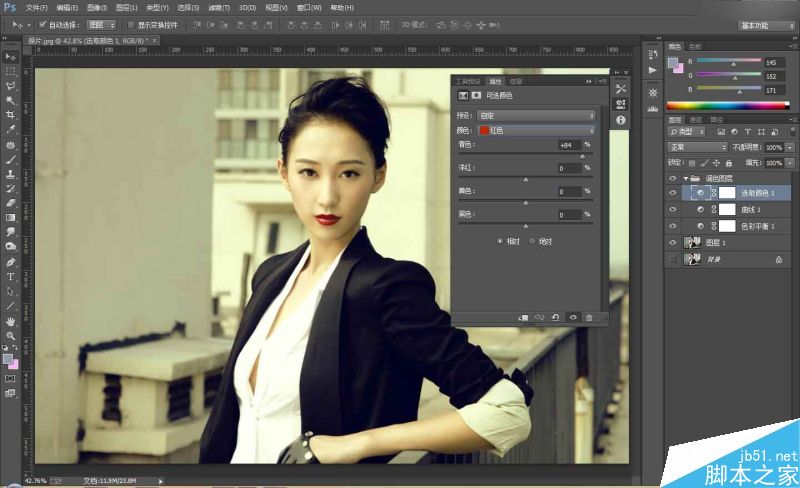The image size is (800, 488).
Task: Click the lock all icon in Layers
Action: click(729, 163)
